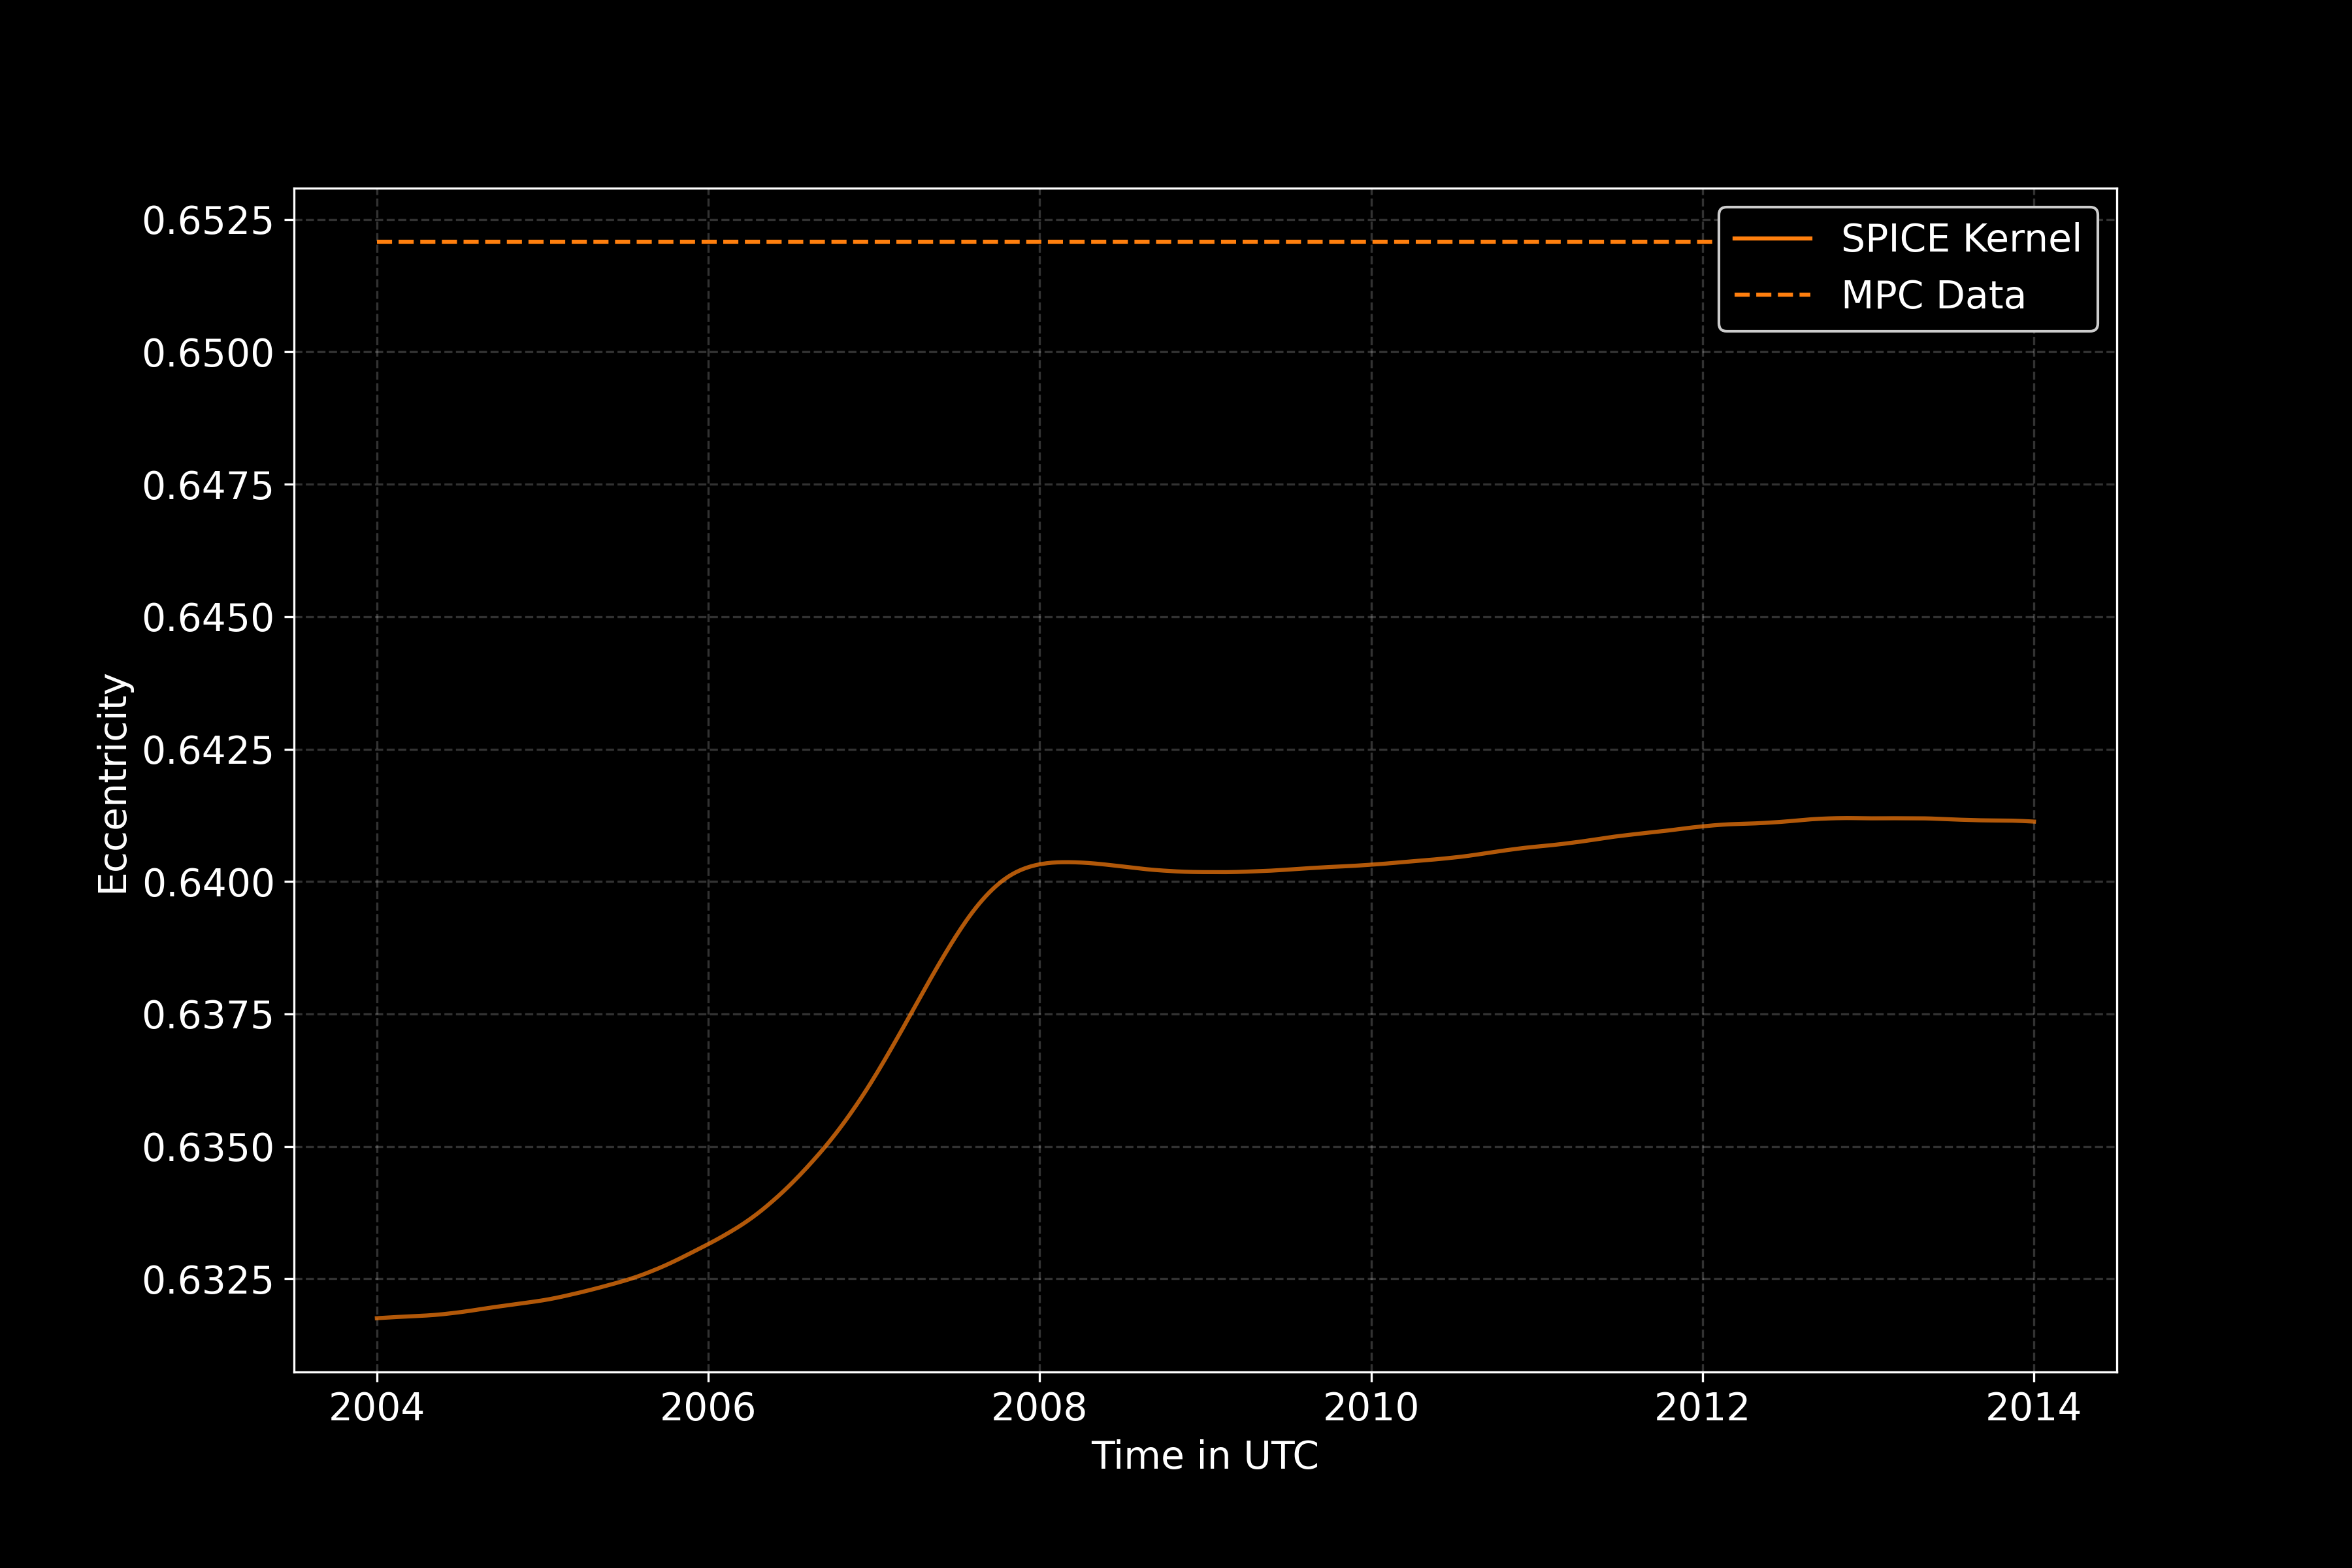Click the 0.6350 y-axis tick label
This screenshot has height=1568, width=2352.
point(208,1148)
